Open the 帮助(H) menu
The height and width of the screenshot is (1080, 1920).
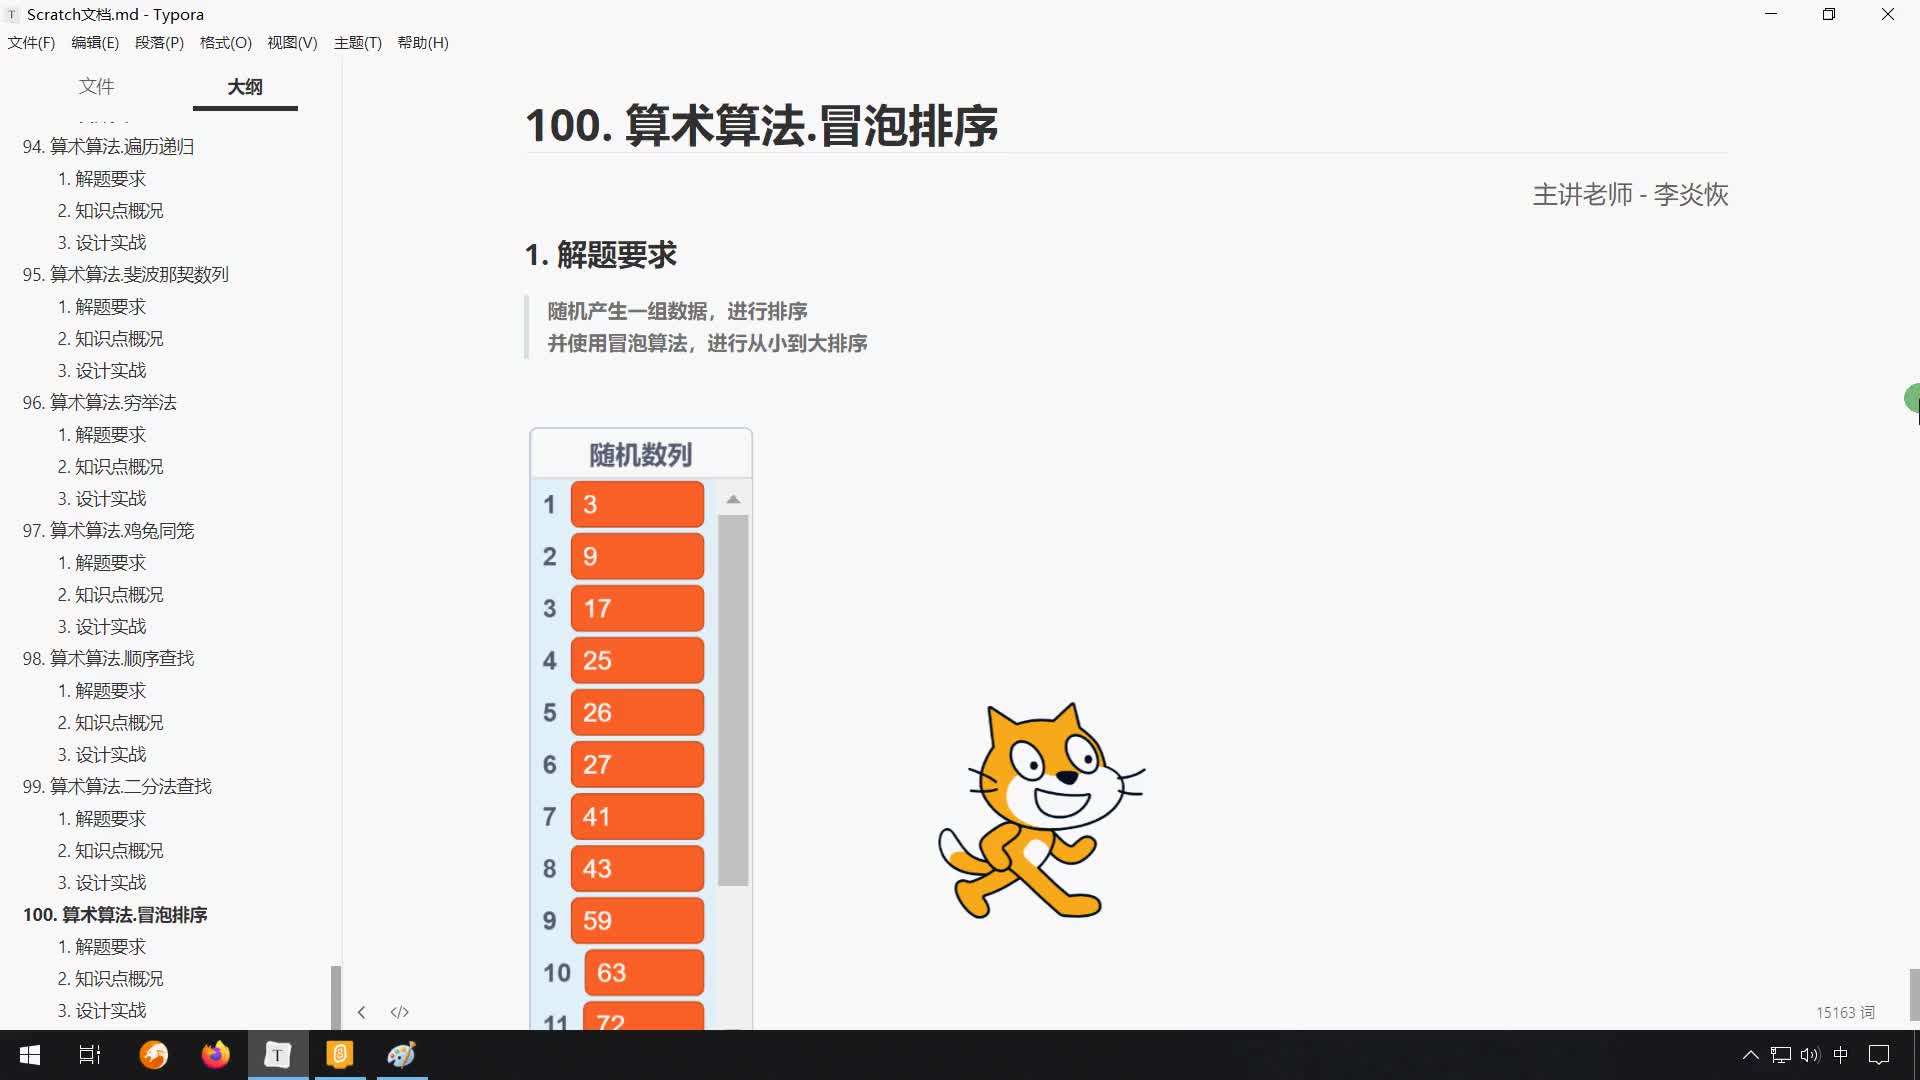[x=423, y=43]
